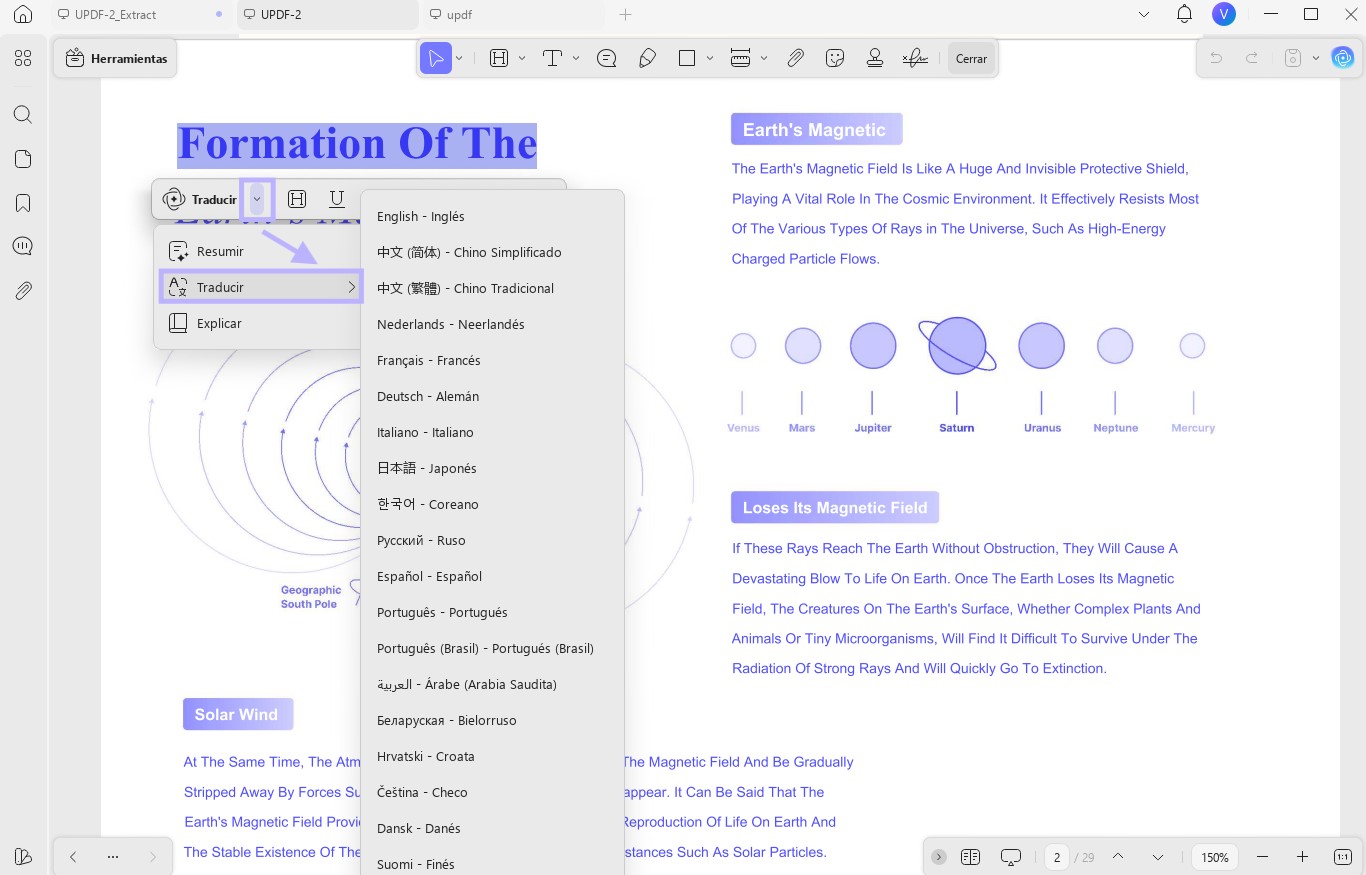This screenshot has height=875, width=1366.
Task: Expand the highlight tool dropdown arrow
Action: (x=522, y=58)
